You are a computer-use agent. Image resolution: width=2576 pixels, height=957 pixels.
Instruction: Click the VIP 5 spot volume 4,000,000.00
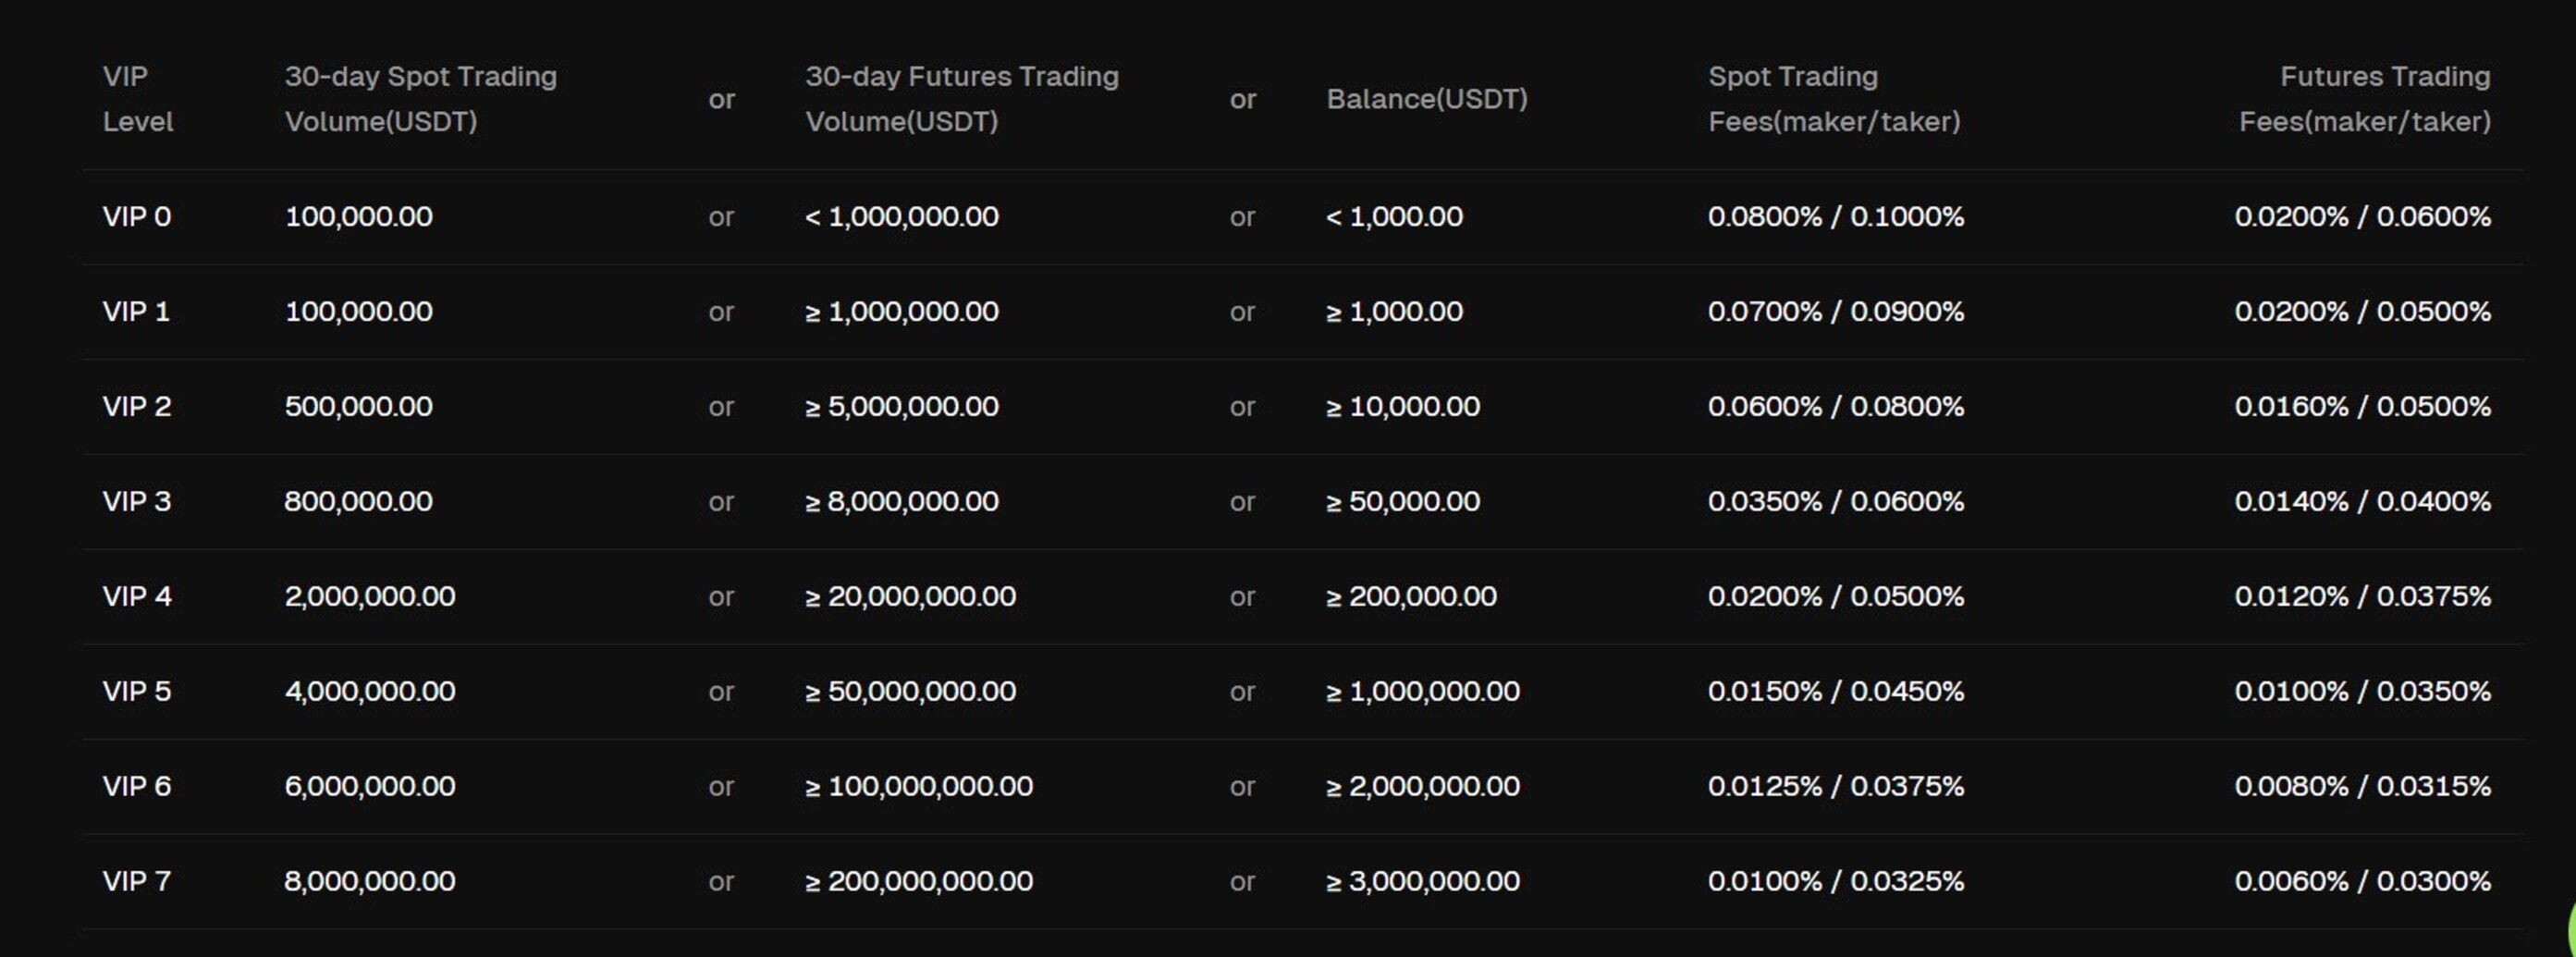point(369,692)
